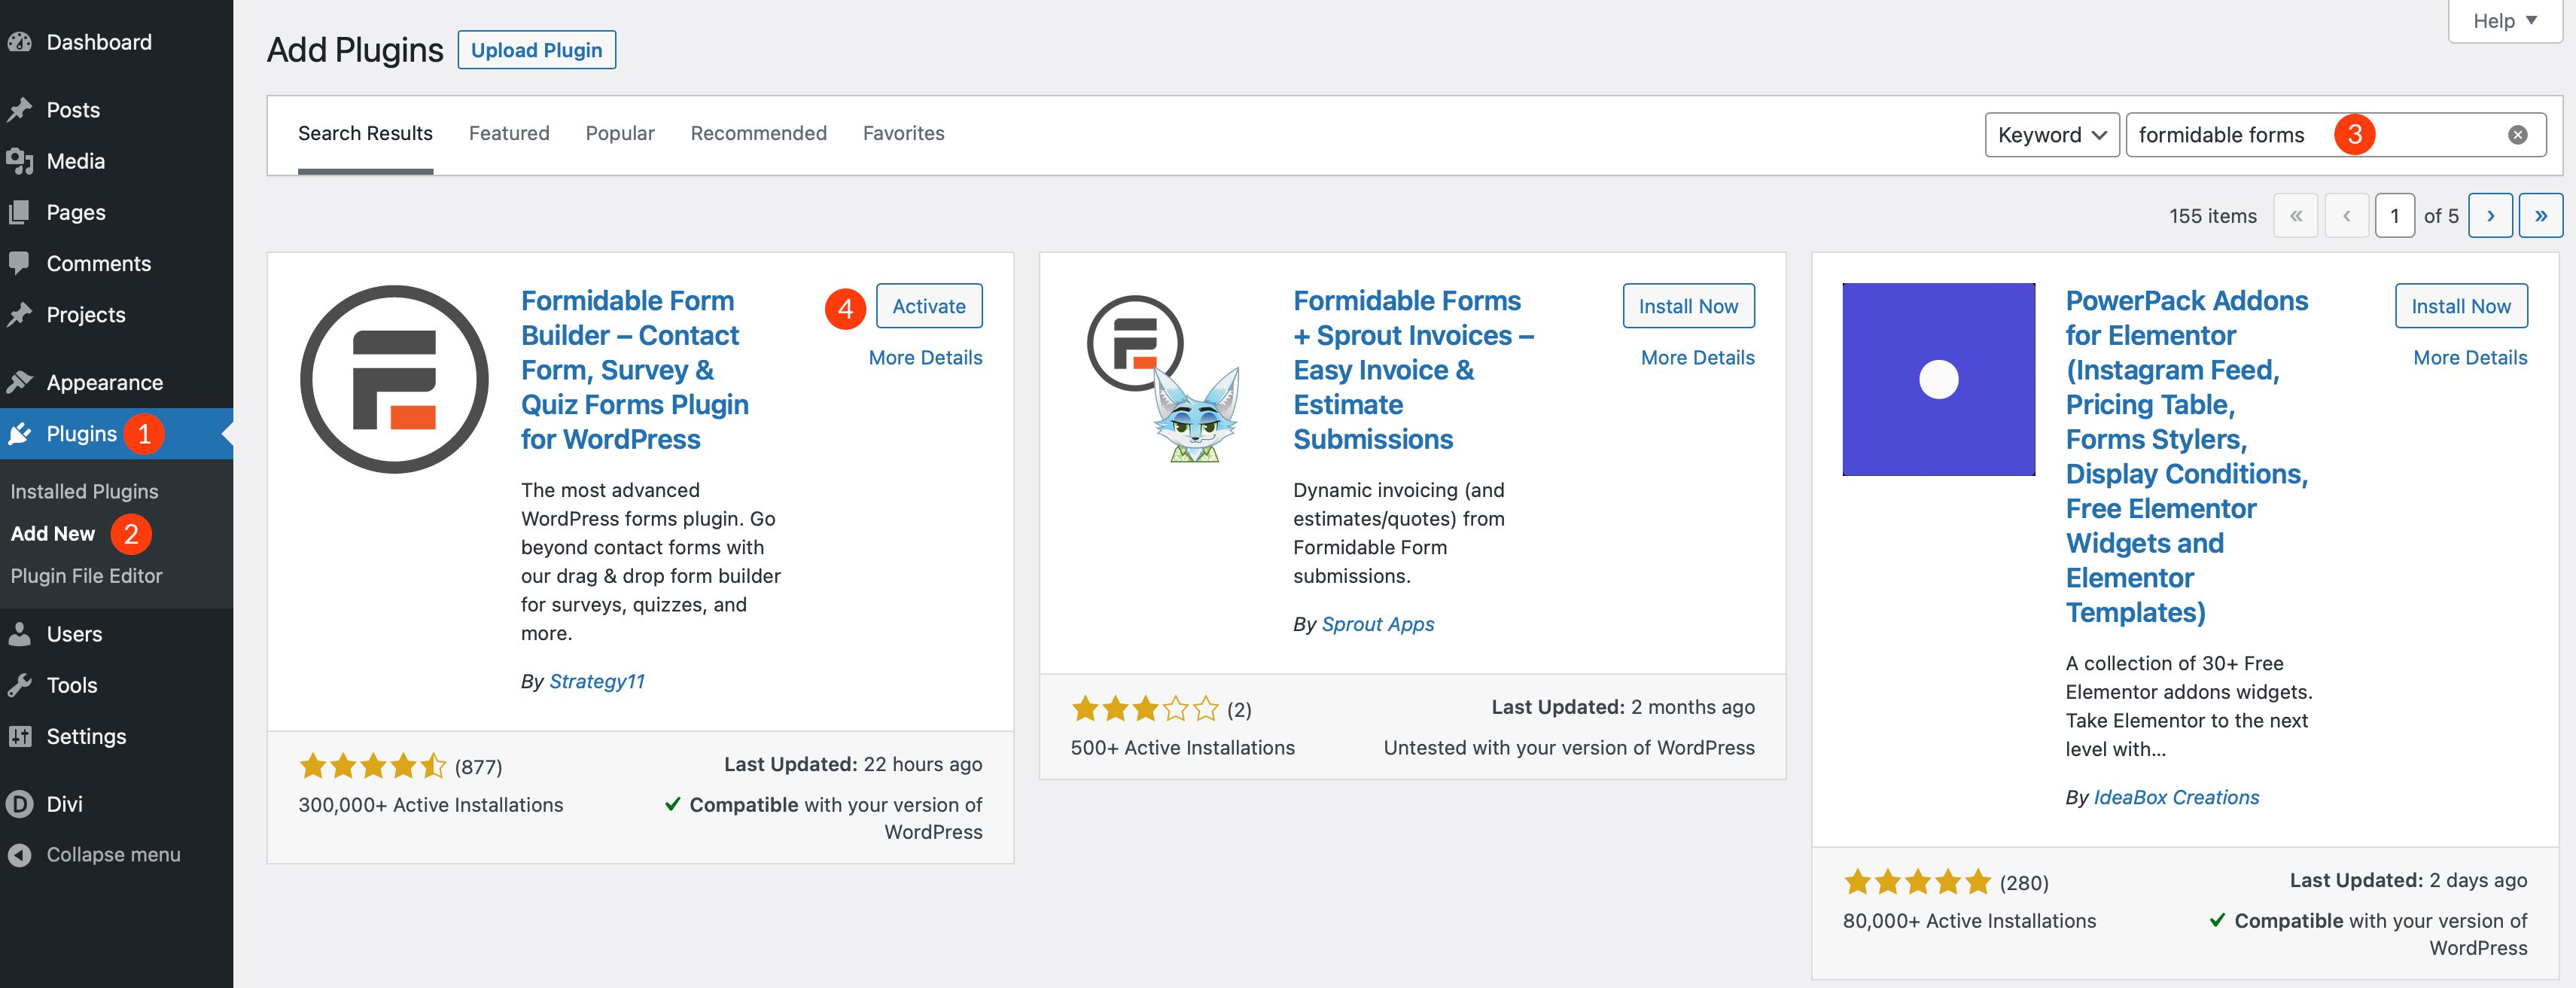Viewport: 2576px width, 988px height.
Task: Click the Upload Plugin button
Action: coord(537,49)
